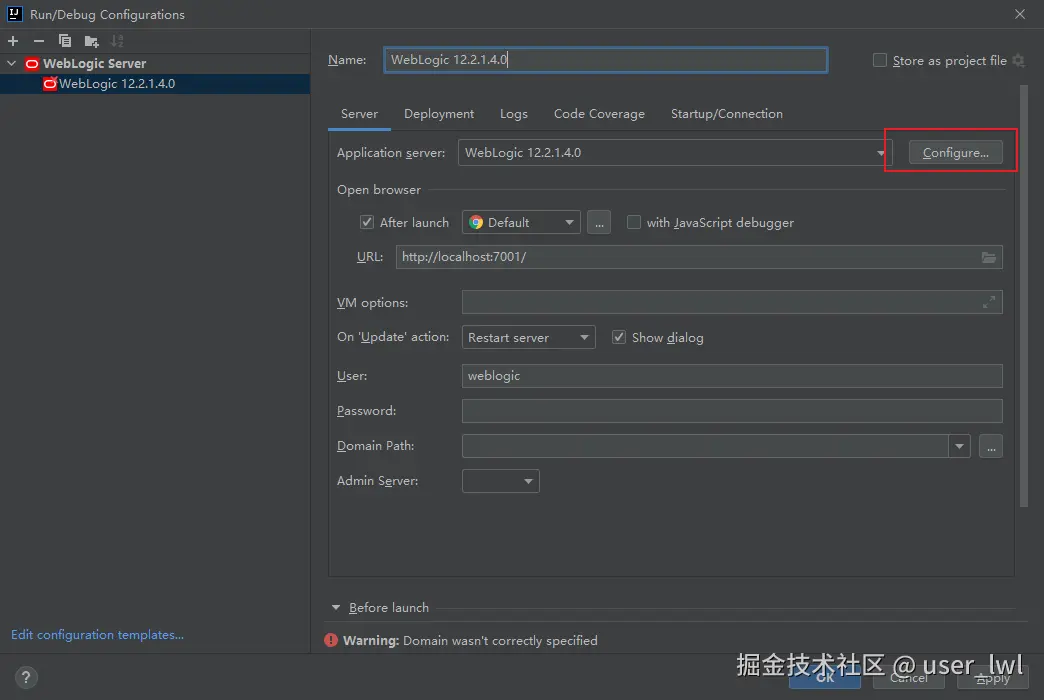Click the WebLogic Server group icon
1044x700 pixels.
pos(31,64)
